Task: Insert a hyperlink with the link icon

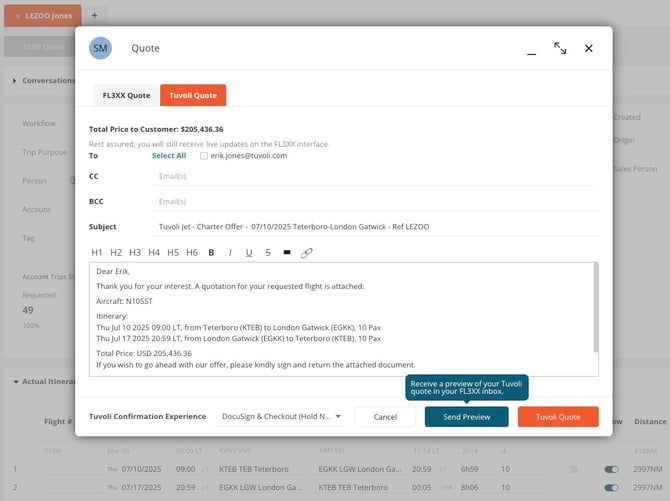Action: (306, 253)
